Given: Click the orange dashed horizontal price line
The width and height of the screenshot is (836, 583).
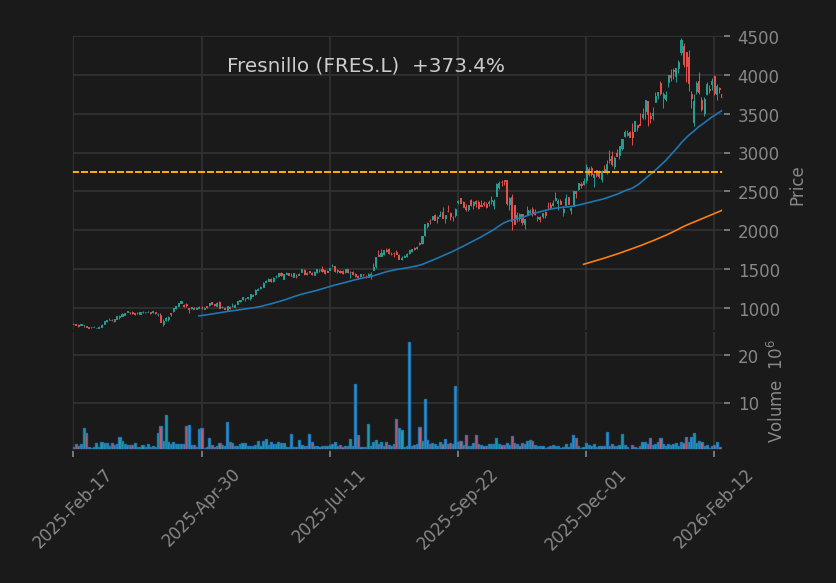Looking at the screenshot, I should (x=300, y=172).
